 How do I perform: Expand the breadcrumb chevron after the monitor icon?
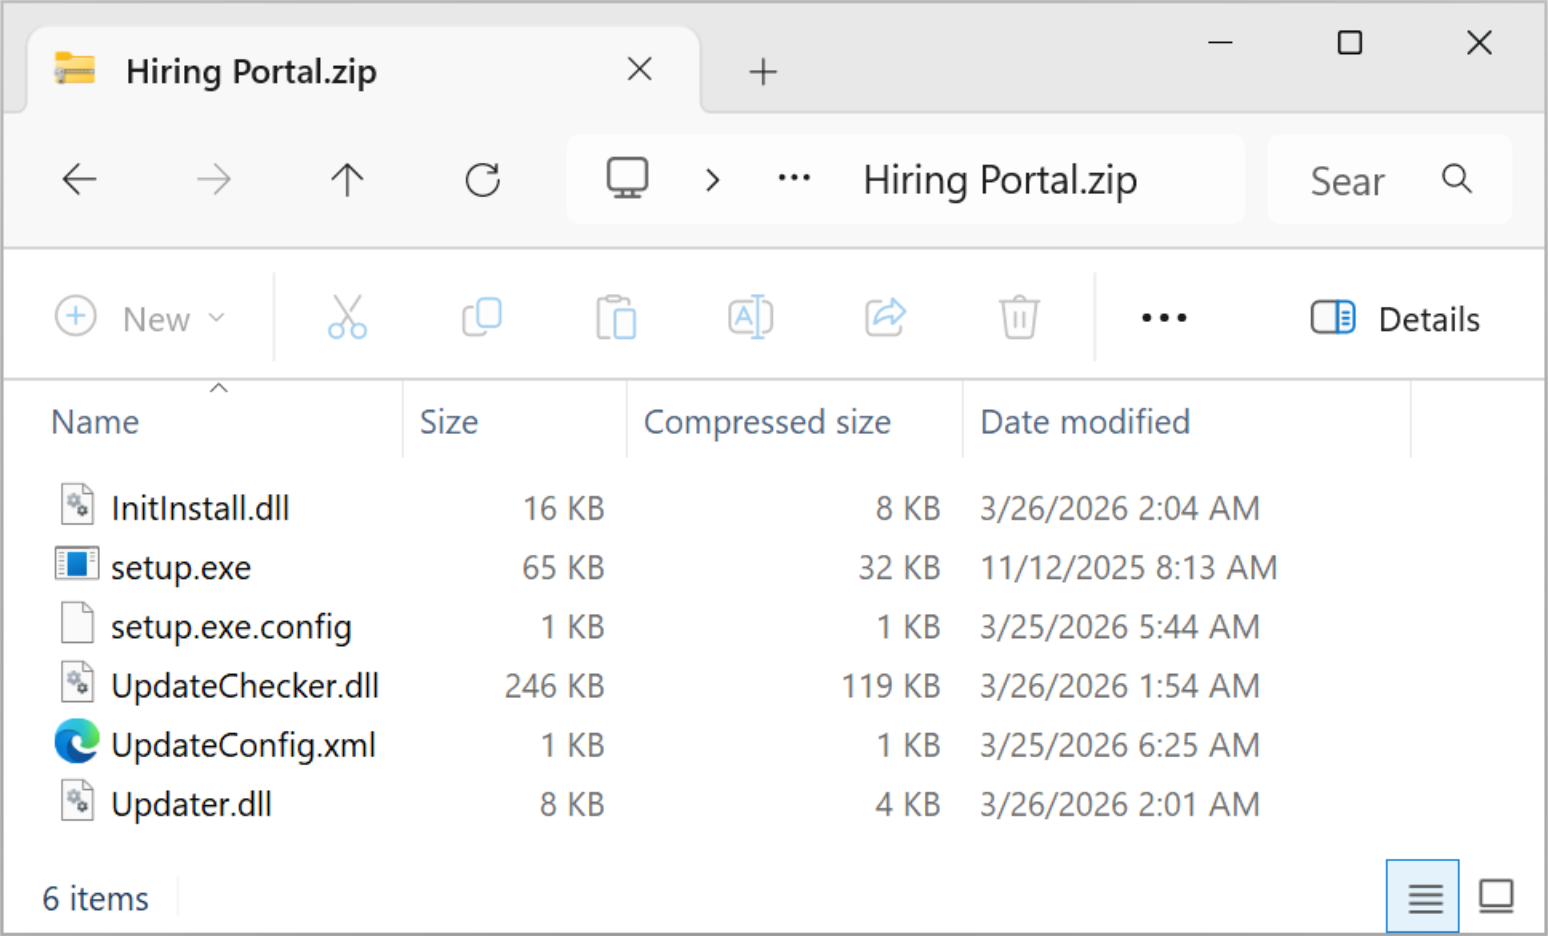click(712, 180)
